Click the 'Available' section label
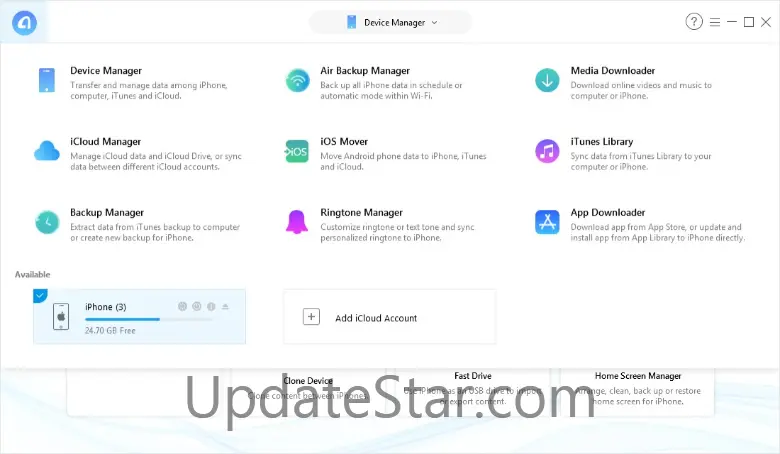 point(32,274)
